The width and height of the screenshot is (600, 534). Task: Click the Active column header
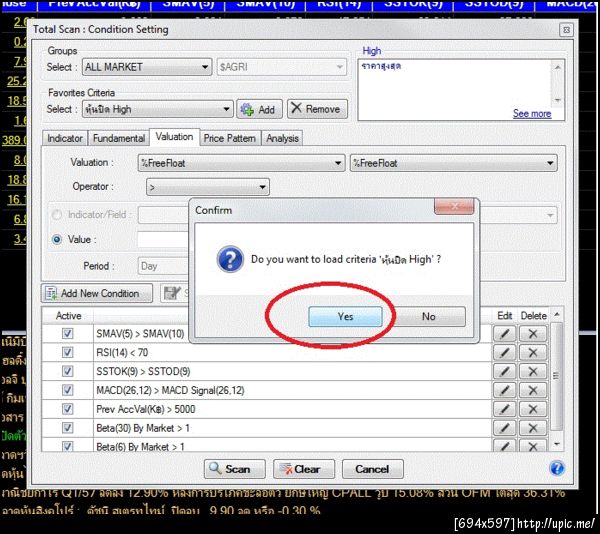click(x=68, y=316)
